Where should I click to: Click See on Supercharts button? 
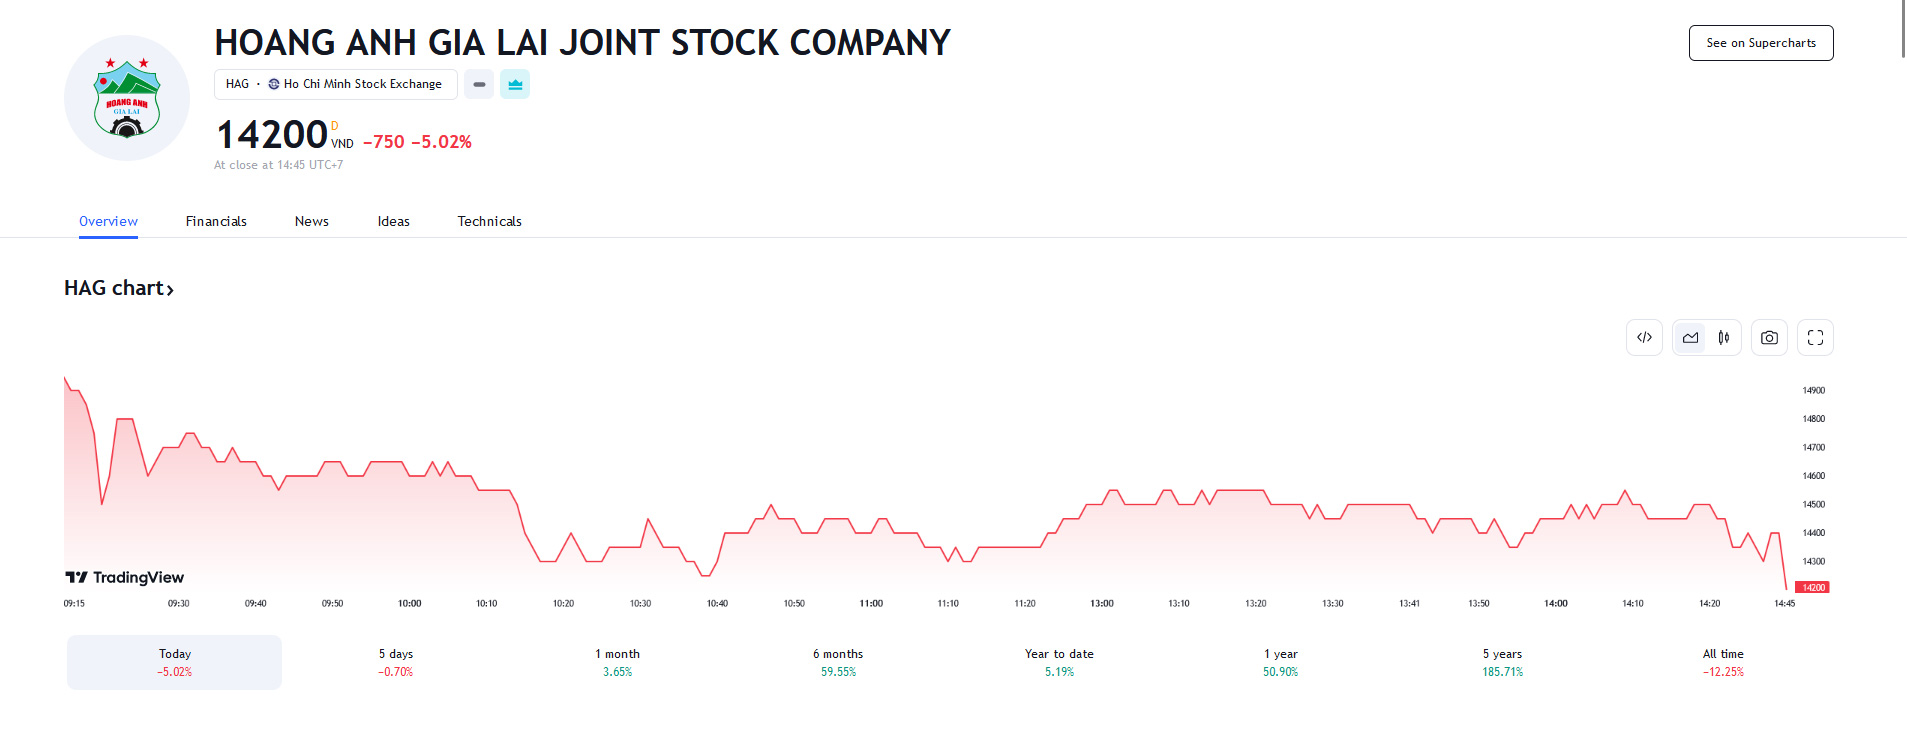[1760, 43]
